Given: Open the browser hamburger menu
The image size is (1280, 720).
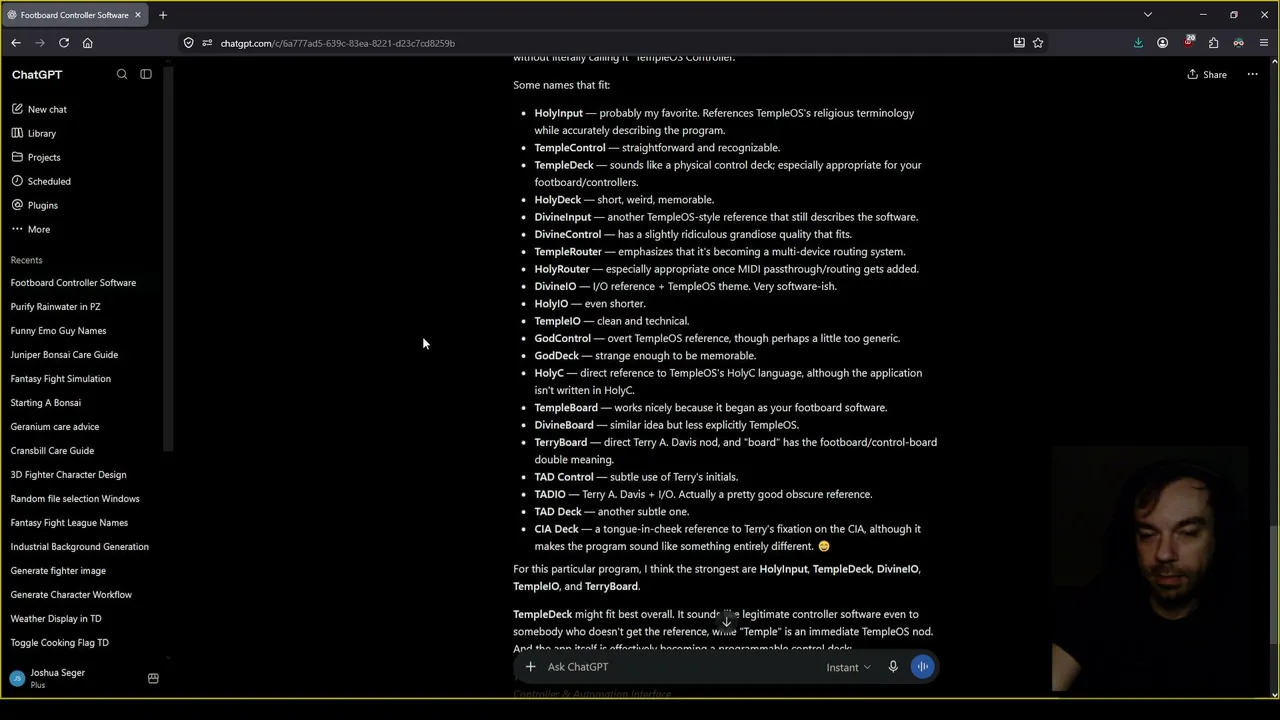Looking at the screenshot, I should click(x=1263, y=43).
